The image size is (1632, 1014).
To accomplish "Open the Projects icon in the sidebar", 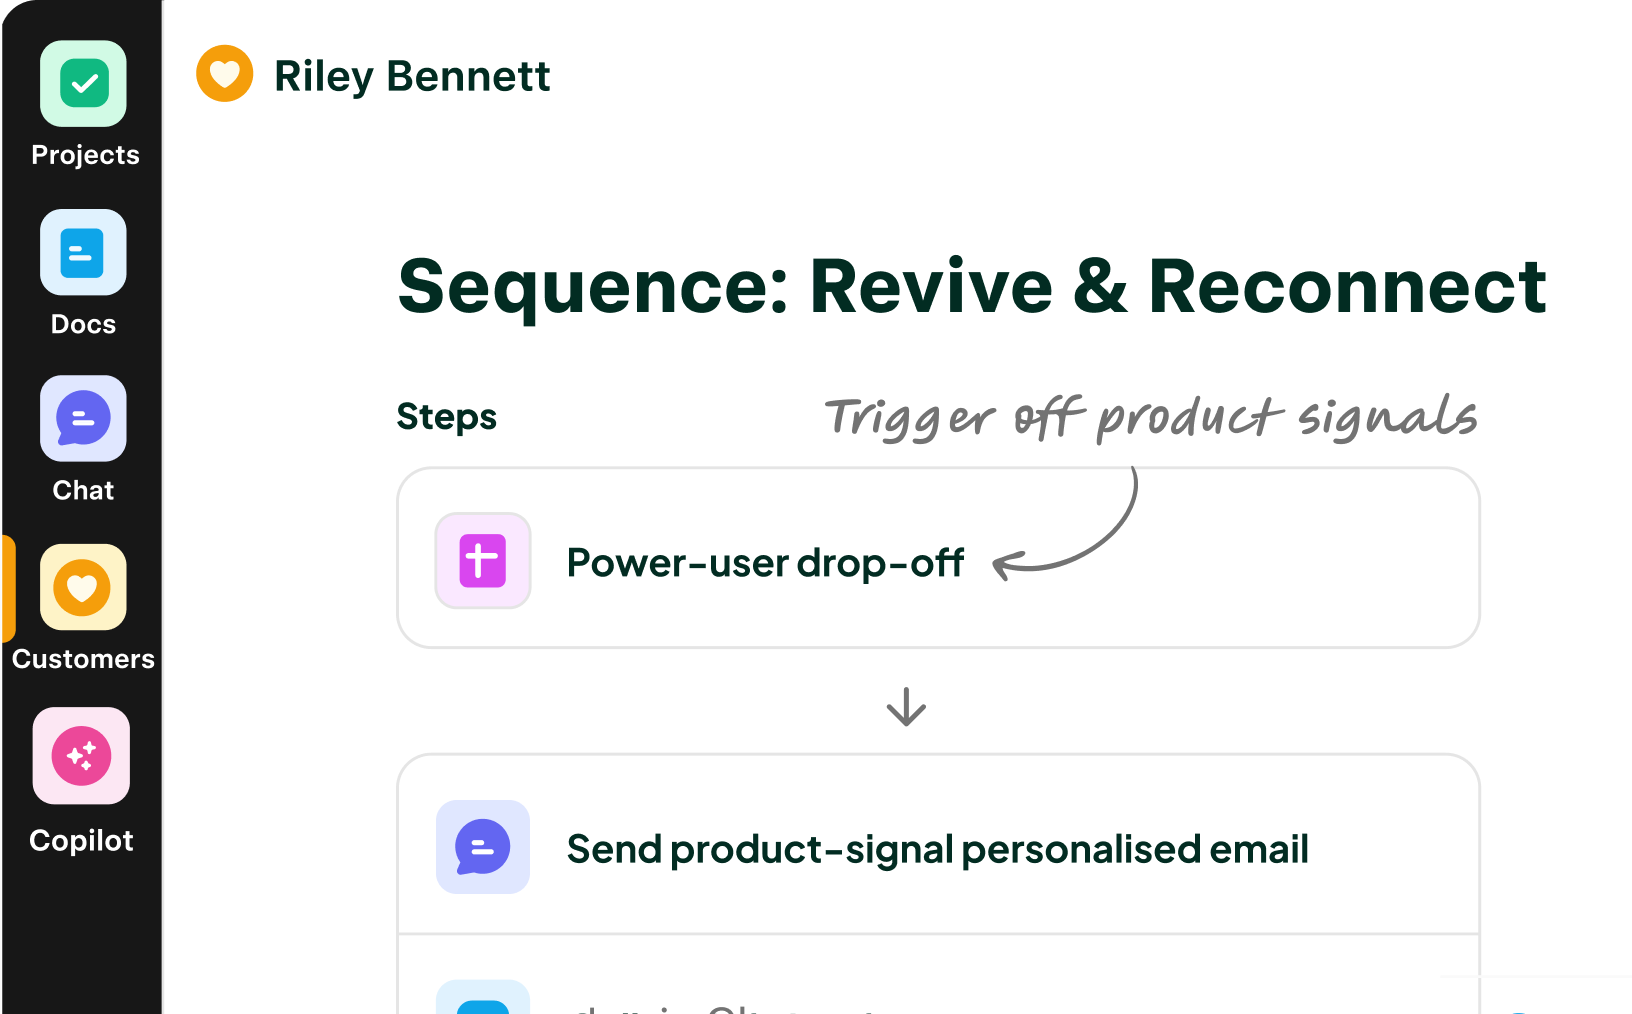I will pos(83,84).
